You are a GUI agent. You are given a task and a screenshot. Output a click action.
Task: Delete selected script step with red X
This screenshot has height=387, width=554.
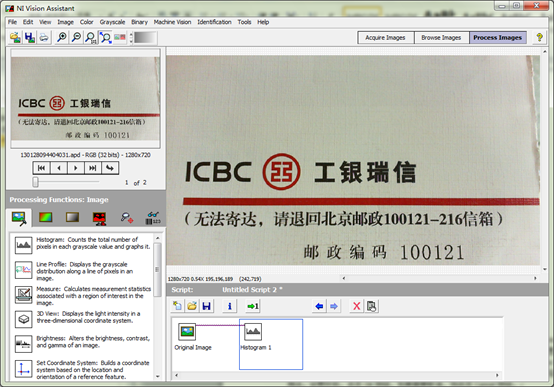[x=356, y=306]
